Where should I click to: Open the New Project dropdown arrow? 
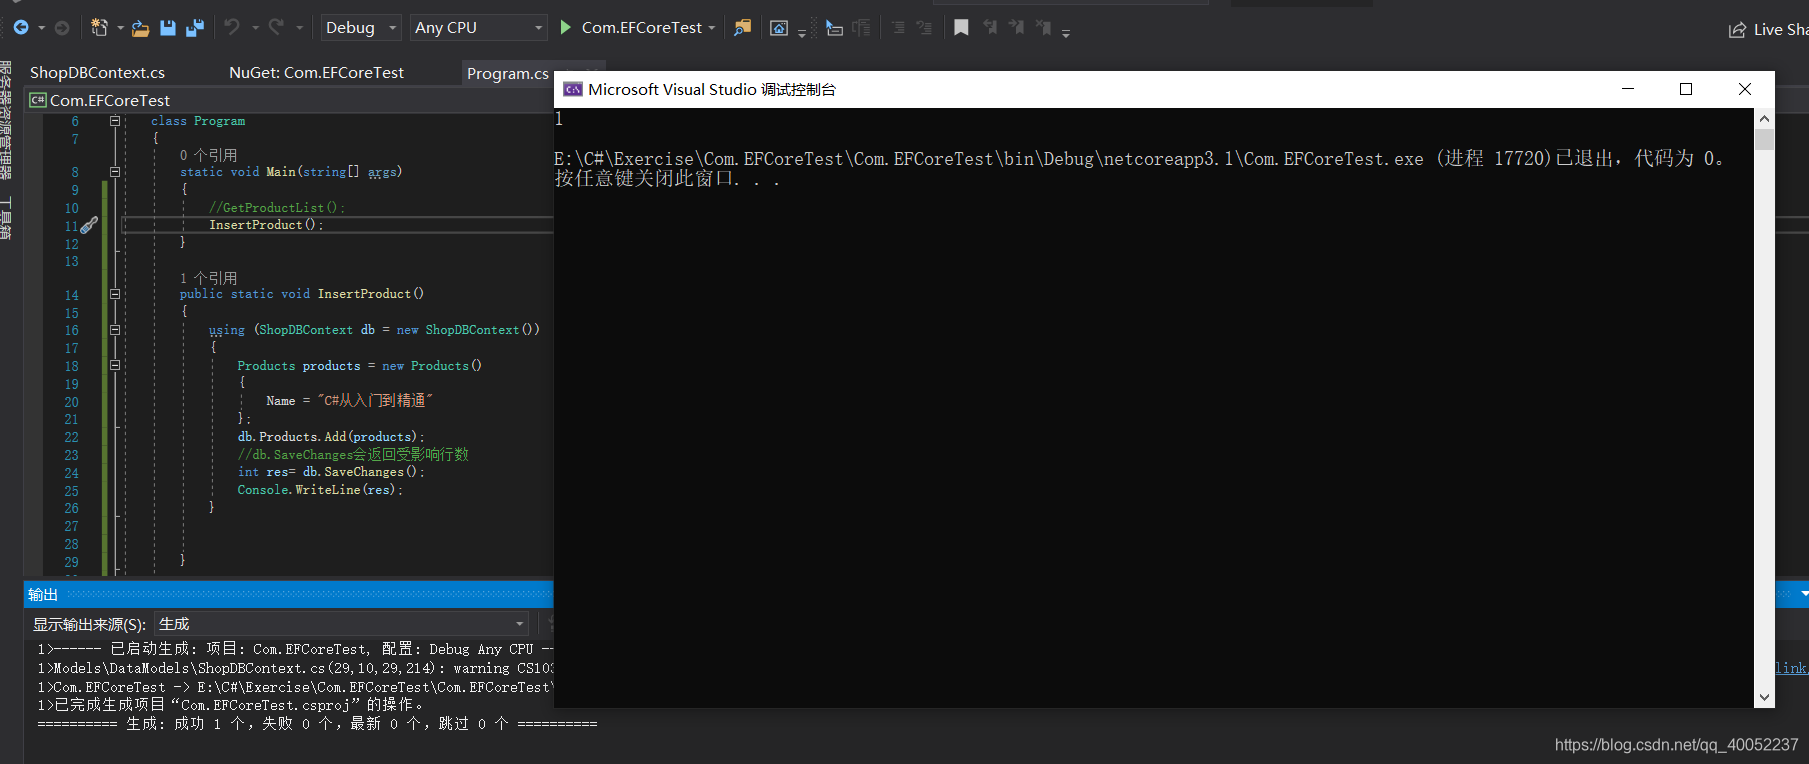click(120, 28)
